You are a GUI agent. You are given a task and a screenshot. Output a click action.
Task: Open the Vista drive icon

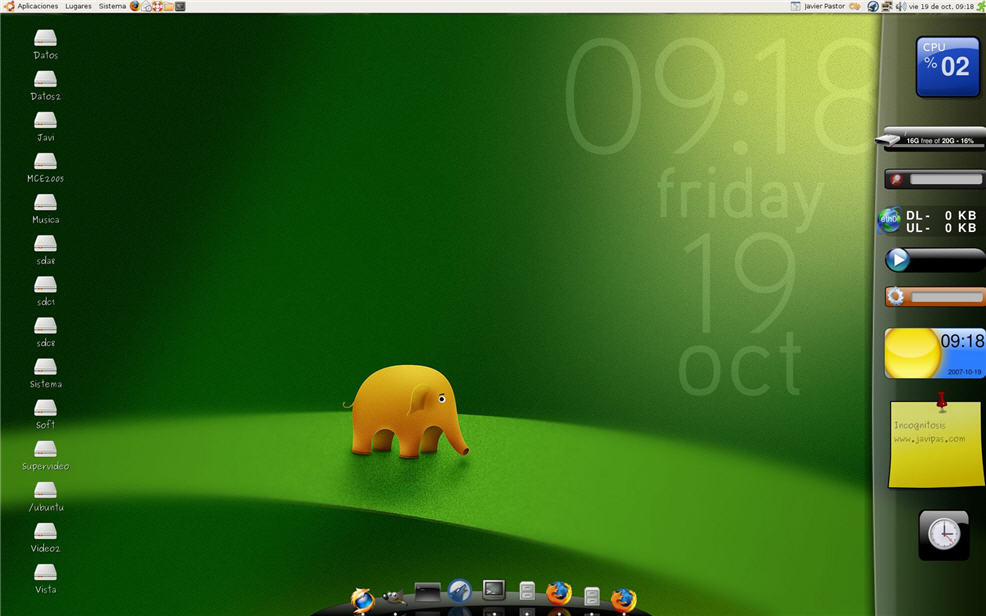click(45, 573)
